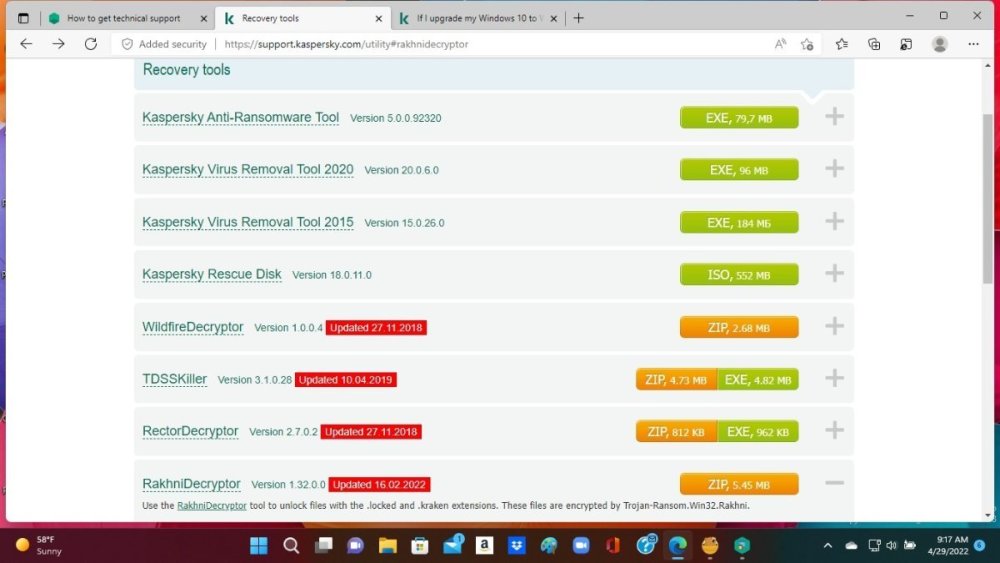Open the Kaspersky app on the taskbar
Viewport: 1000px width, 563px height.
742,546
